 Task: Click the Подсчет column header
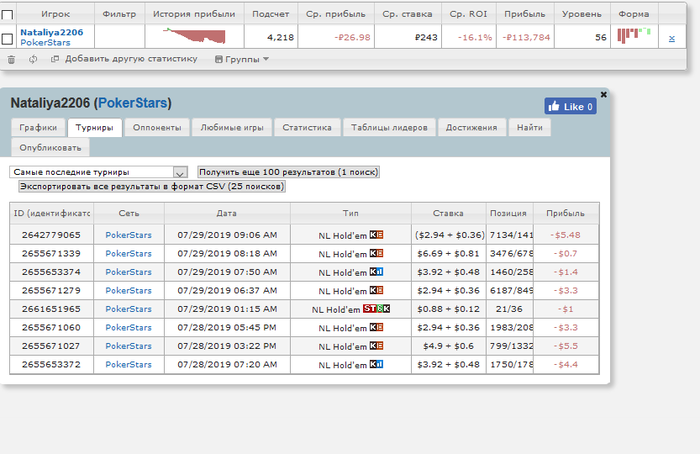[271, 14]
